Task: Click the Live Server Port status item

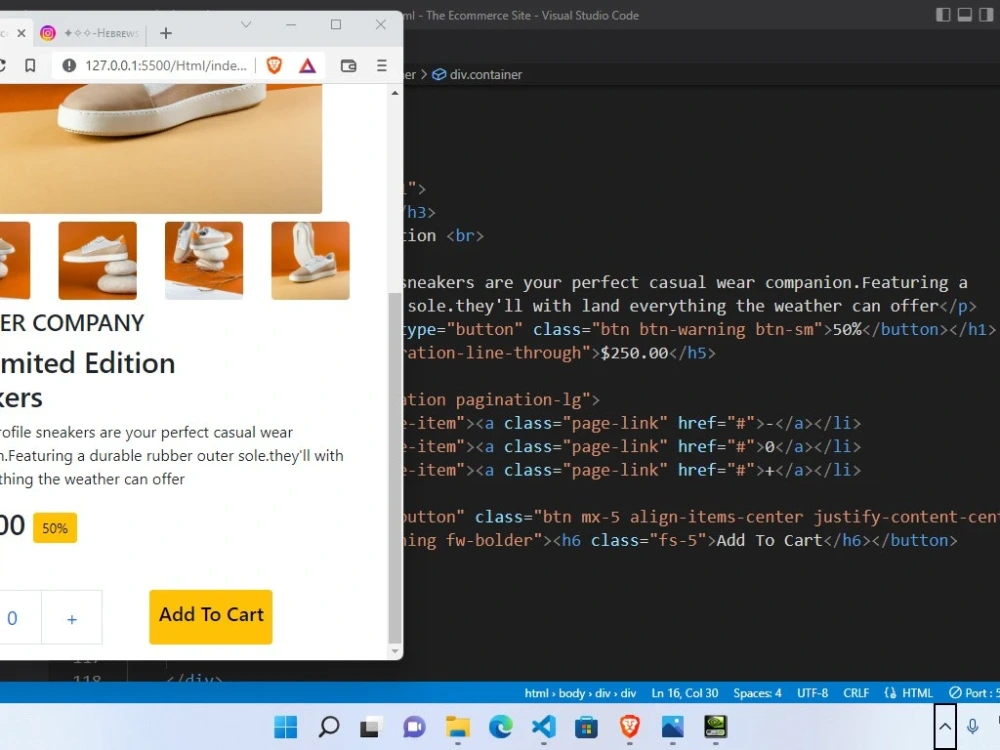Action: (973, 693)
